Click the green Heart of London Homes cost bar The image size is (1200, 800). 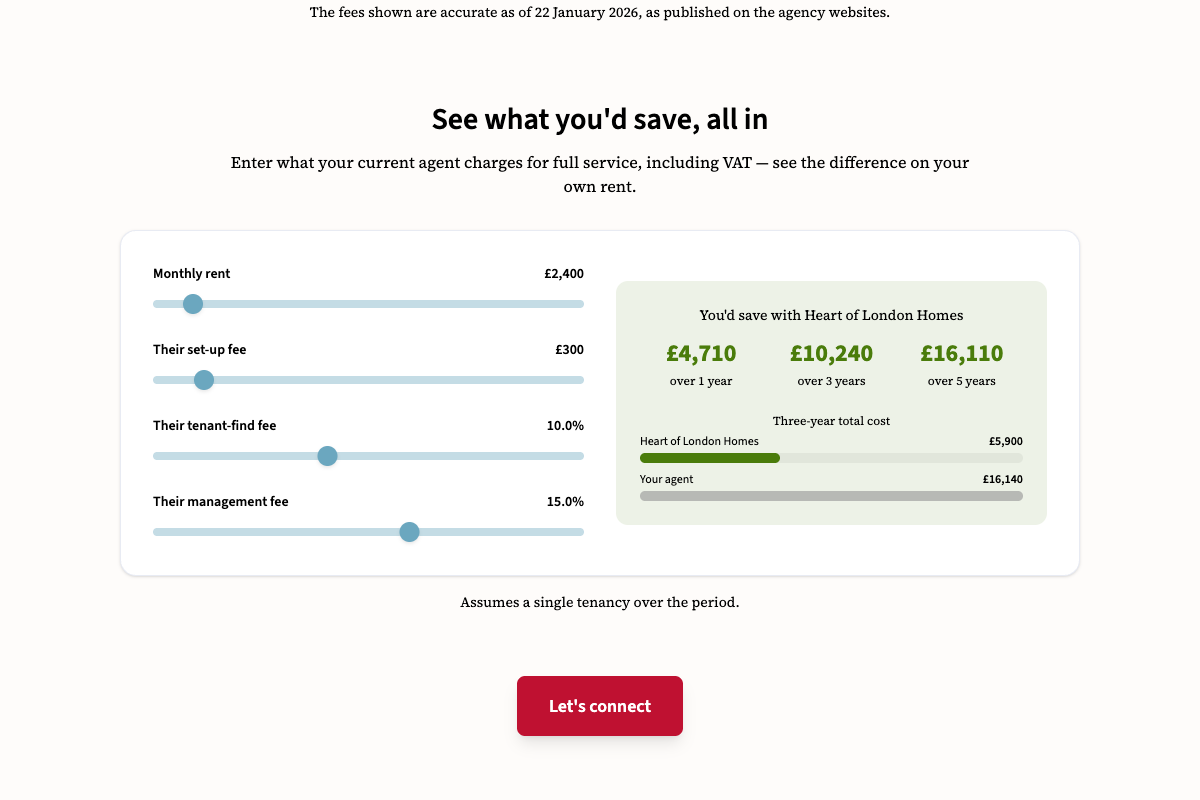point(710,458)
